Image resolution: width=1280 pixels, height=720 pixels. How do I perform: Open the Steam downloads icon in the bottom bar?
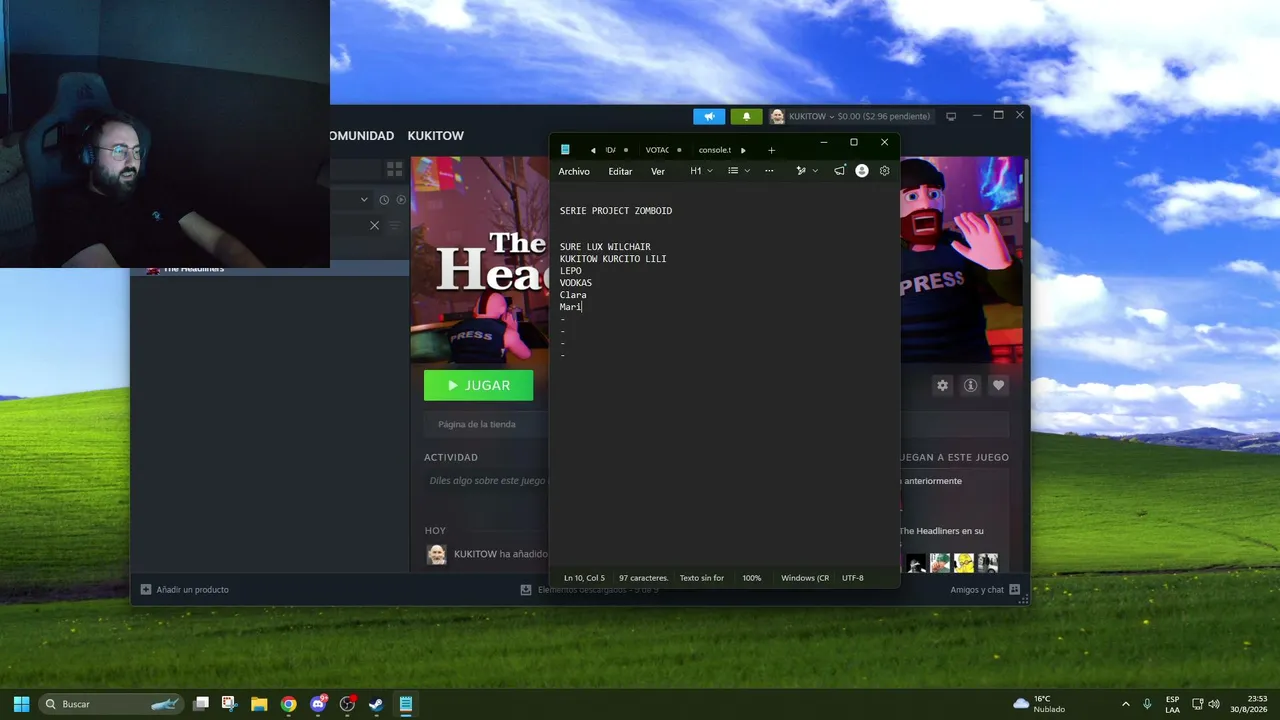(526, 590)
